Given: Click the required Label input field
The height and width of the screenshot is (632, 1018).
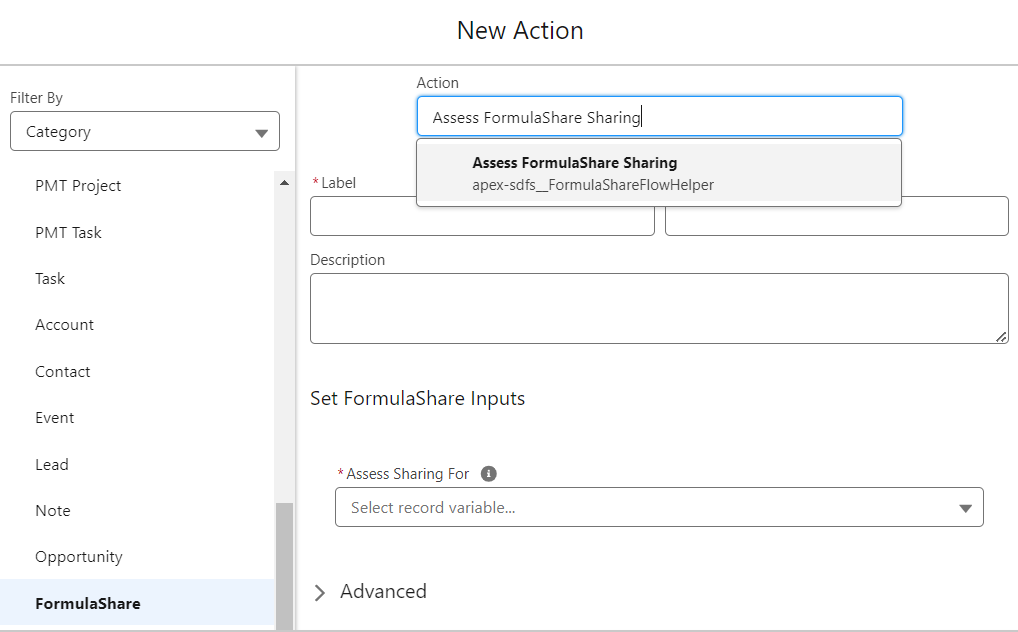Looking at the screenshot, I should [x=482, y=216].
